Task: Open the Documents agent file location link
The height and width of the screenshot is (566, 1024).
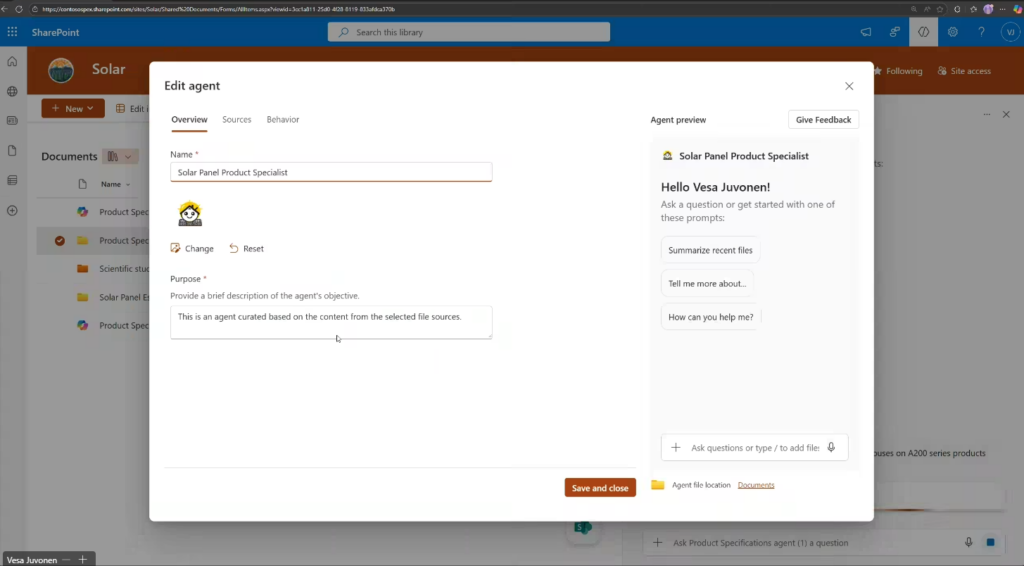Action: pyautogui.click(x=756, y=485)
